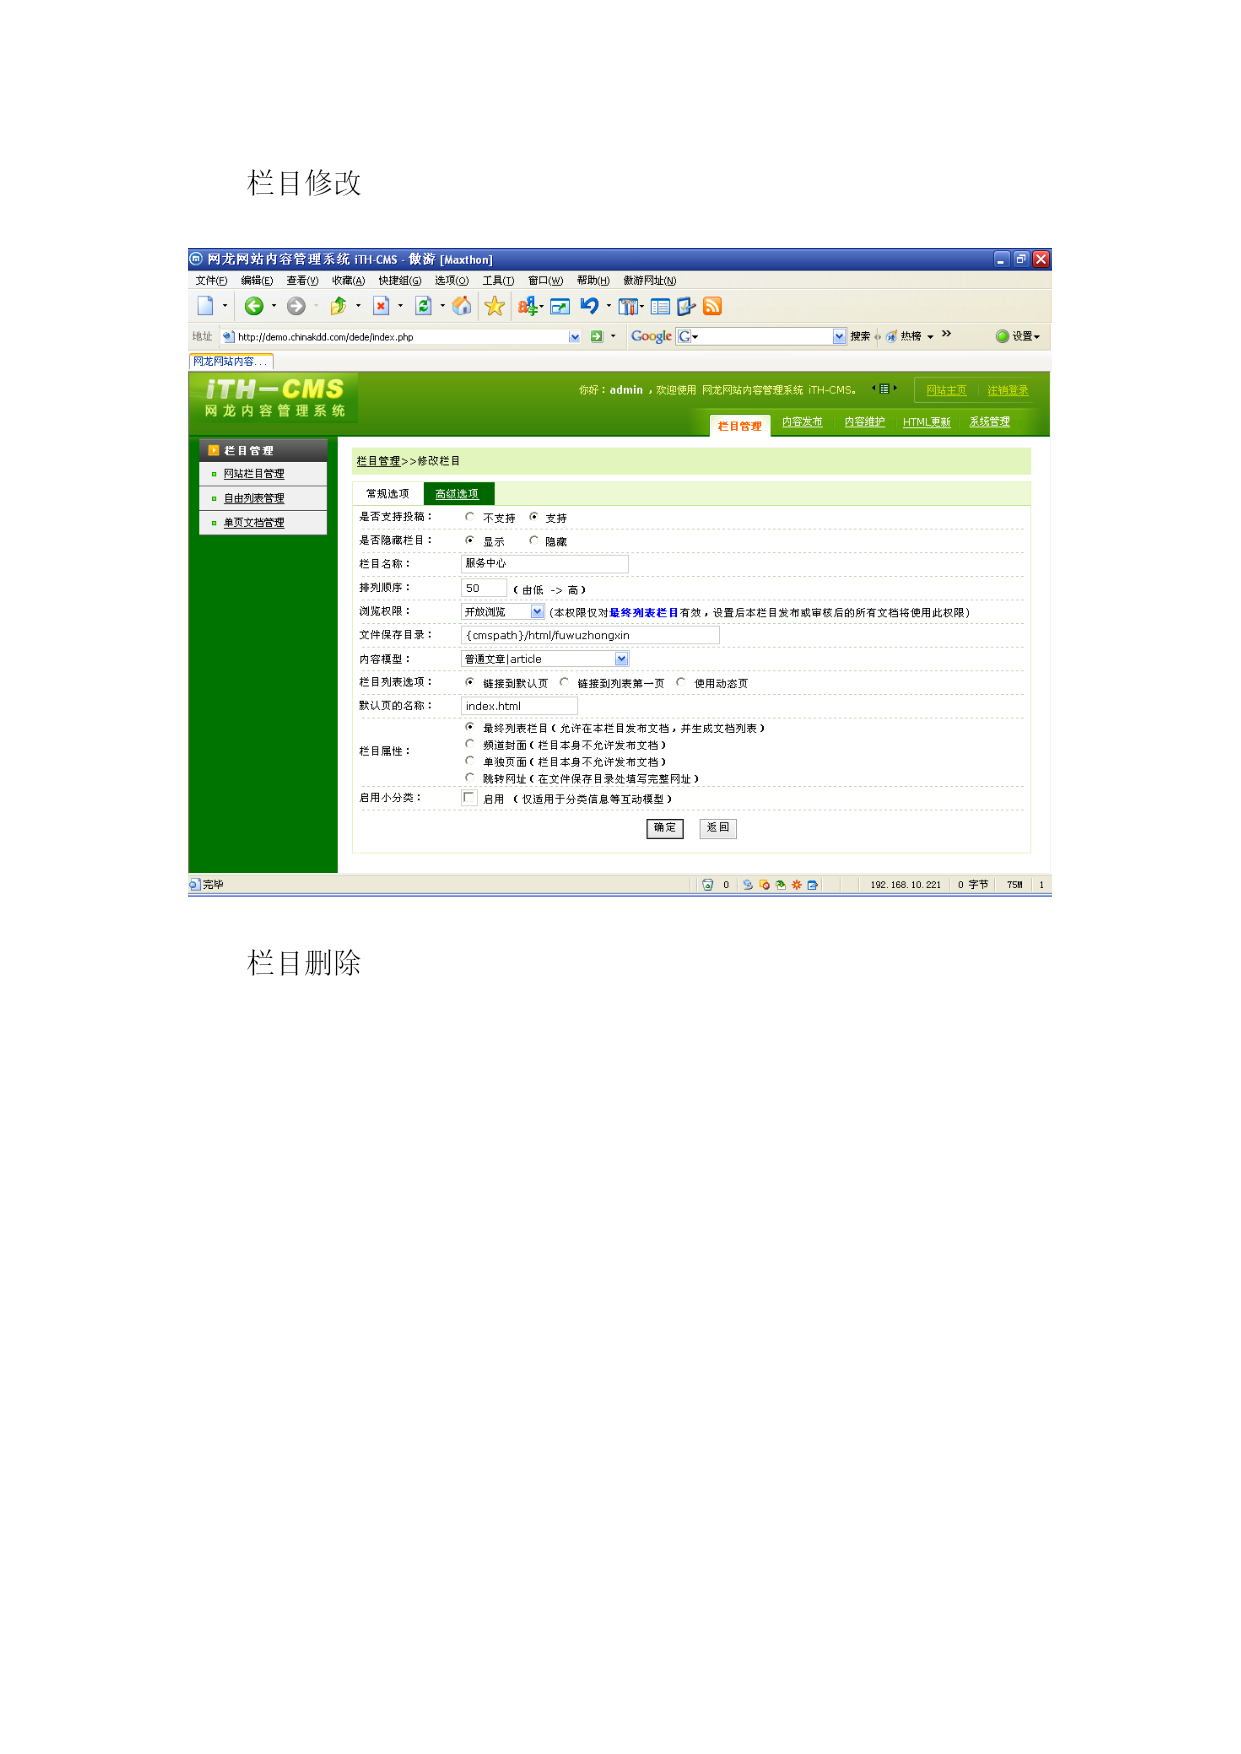Expand the address bar URL dropdown
The height and width of the screenshot is (1754, 1241).
coord(575,337)
